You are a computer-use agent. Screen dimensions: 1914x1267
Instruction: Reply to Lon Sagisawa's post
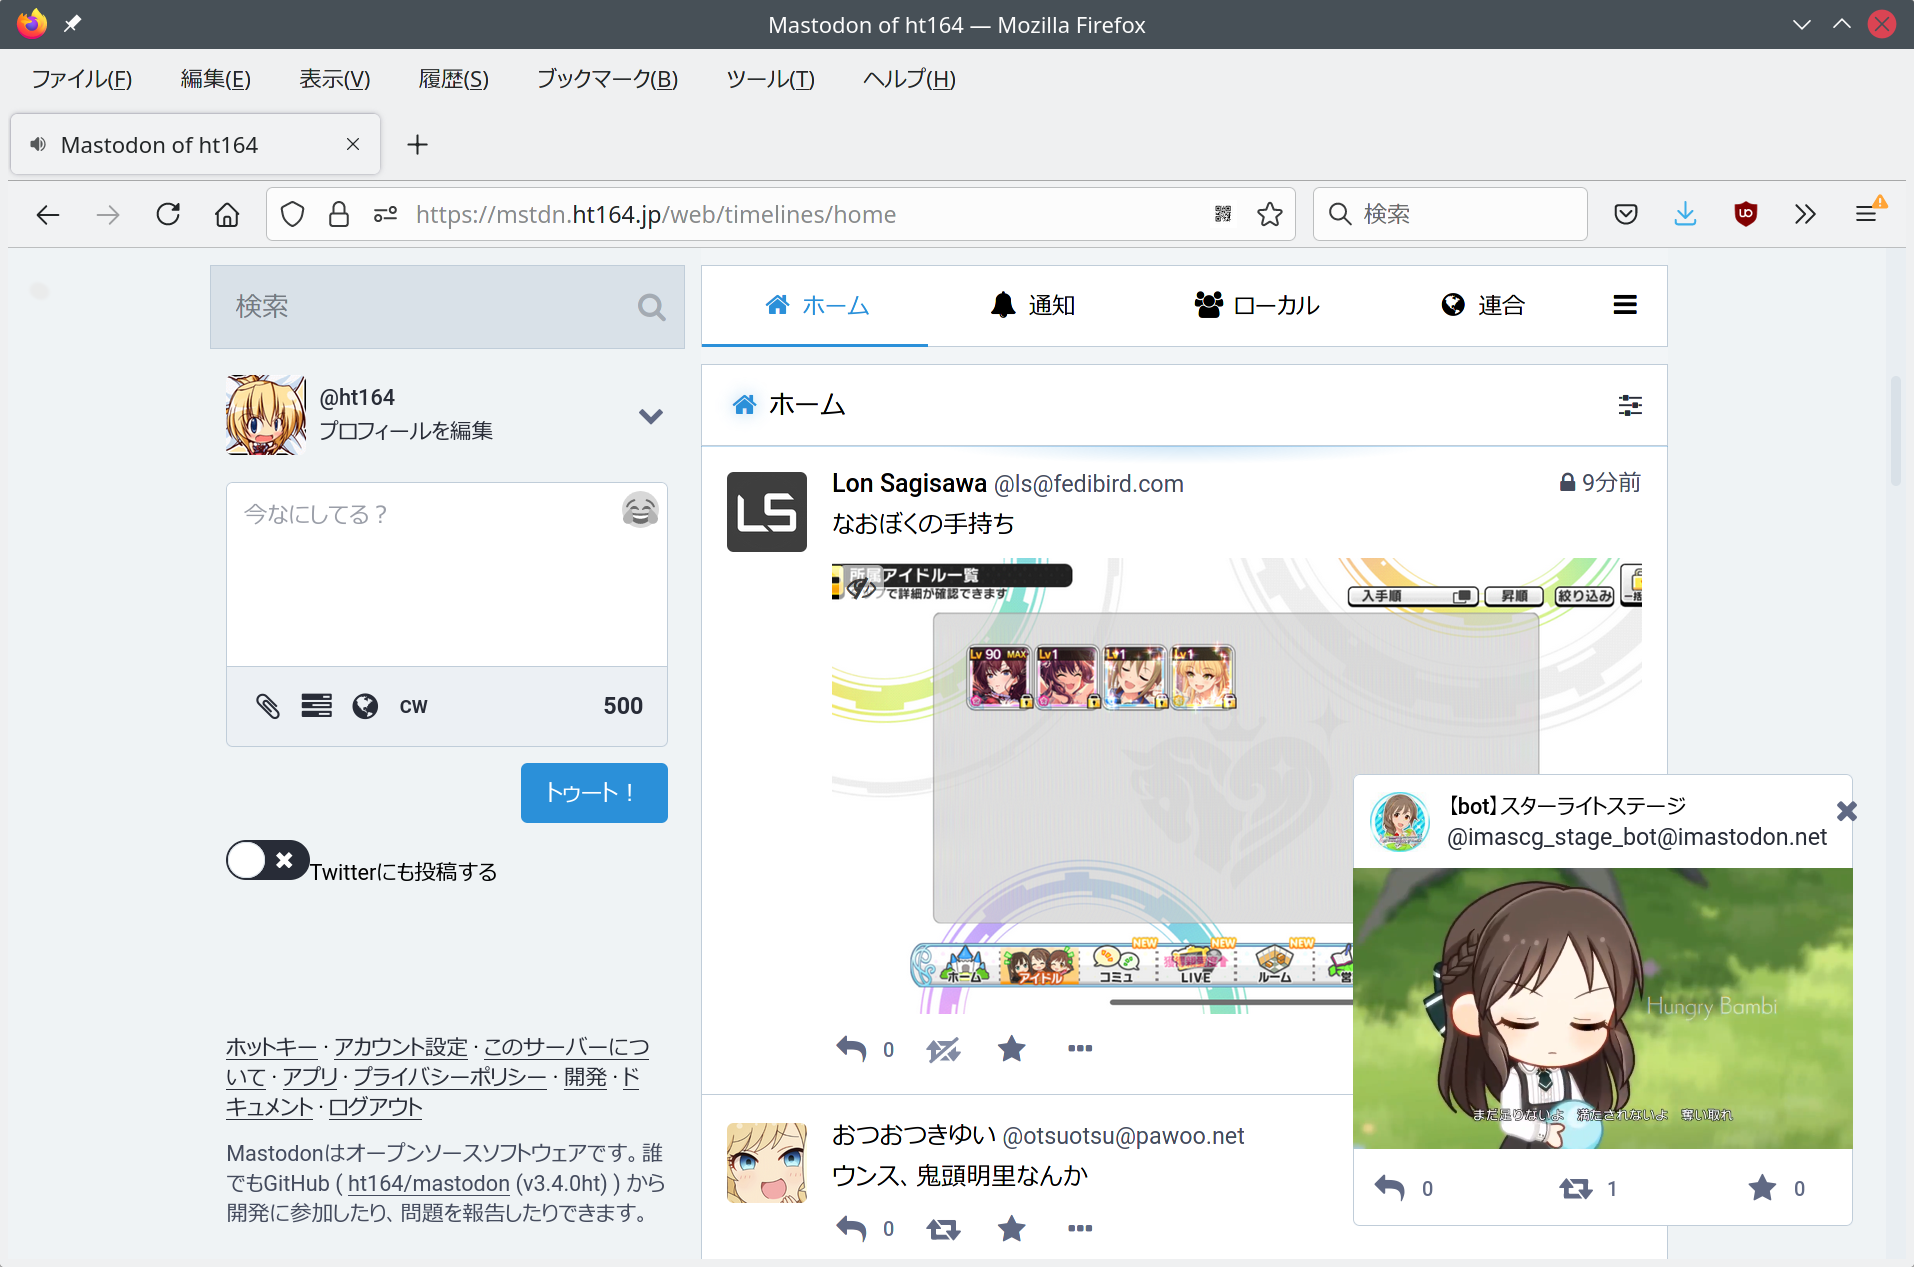(851, 1049)
